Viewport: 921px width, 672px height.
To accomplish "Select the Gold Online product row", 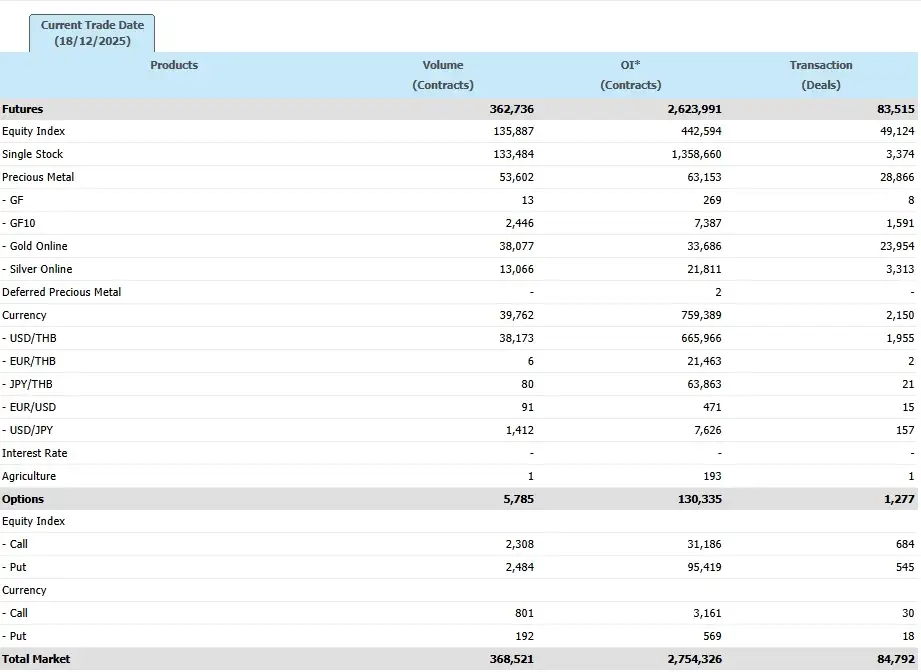I will [x=38, y=247].
